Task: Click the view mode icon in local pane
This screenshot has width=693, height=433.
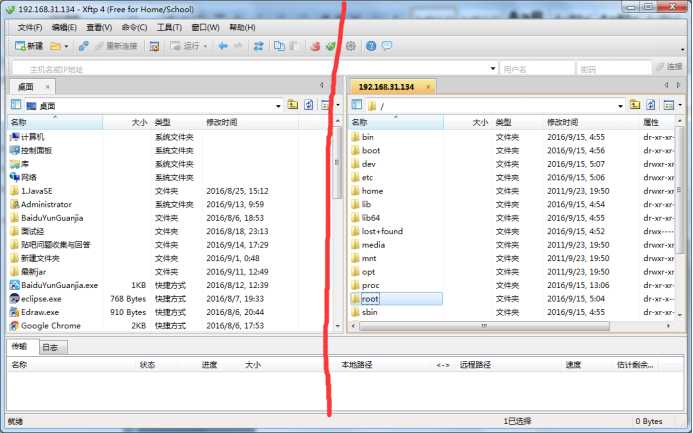Action: coord(325,105)
